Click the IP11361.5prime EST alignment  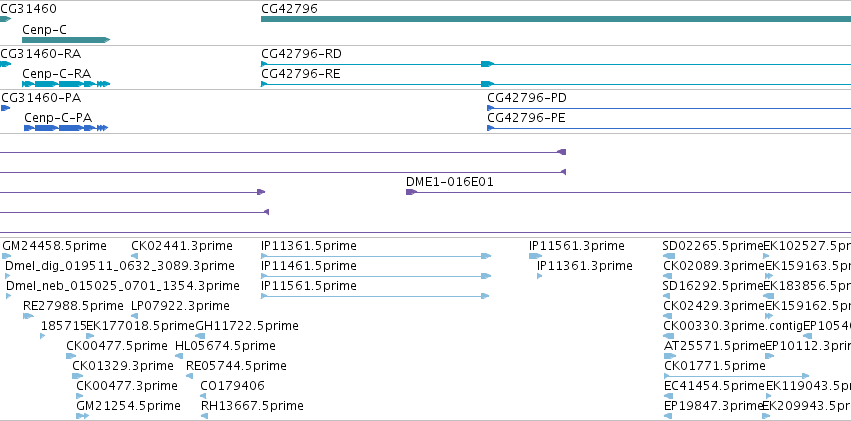tap(376, 256)
